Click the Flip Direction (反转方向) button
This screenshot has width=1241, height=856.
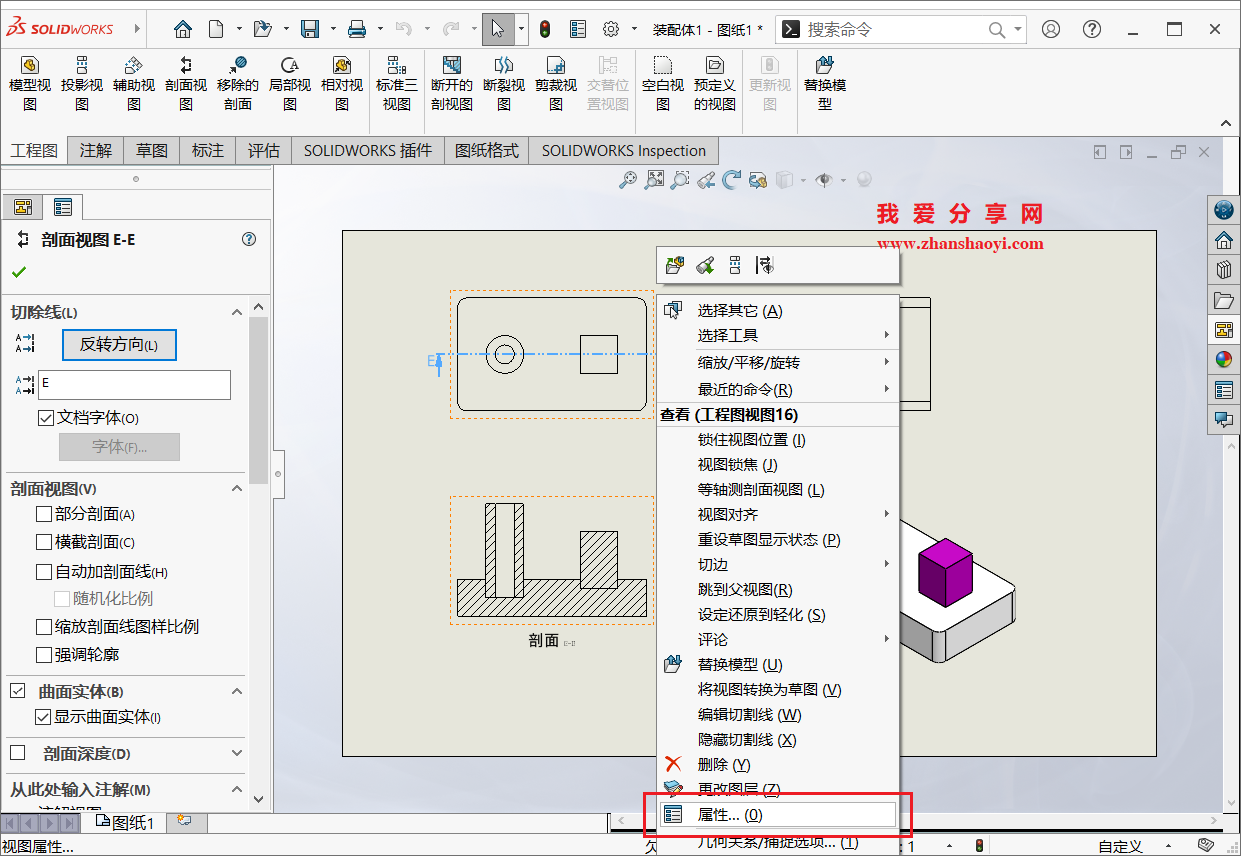pyautogui.click(x=119, y=345)
